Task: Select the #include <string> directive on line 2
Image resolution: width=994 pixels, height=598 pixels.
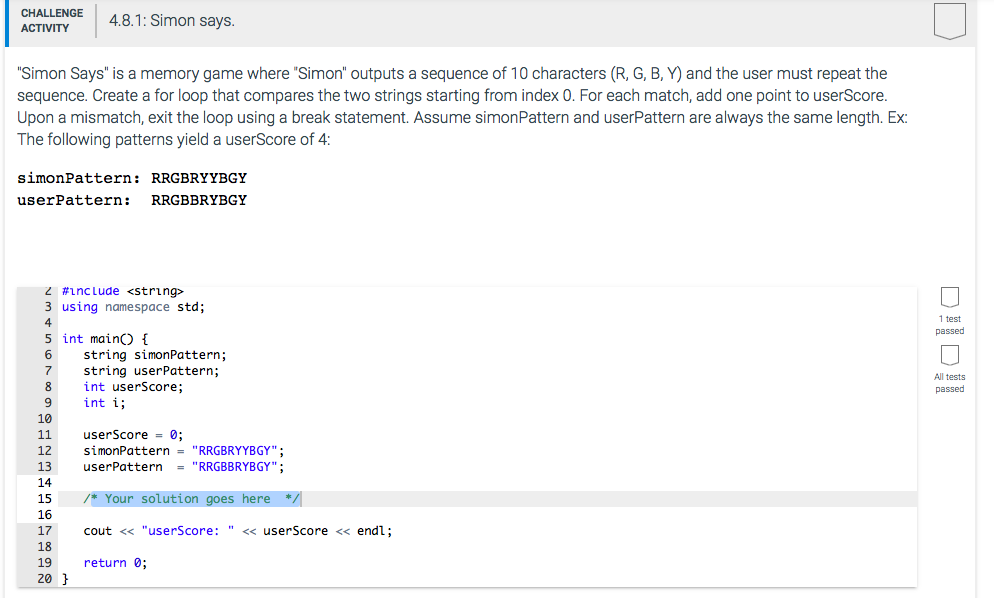Action: (x=122, y=290)
